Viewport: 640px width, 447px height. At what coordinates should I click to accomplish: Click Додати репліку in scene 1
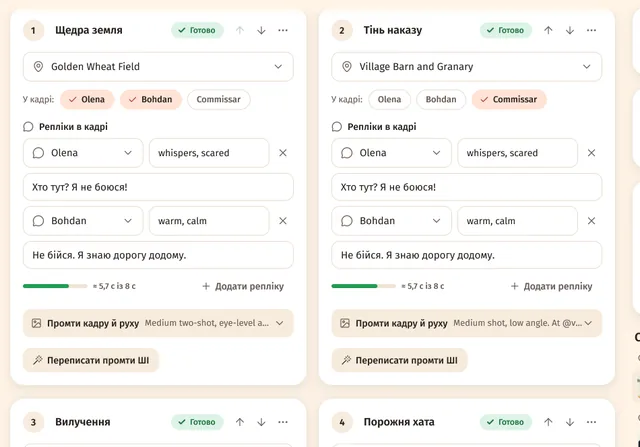coord(243,286)
